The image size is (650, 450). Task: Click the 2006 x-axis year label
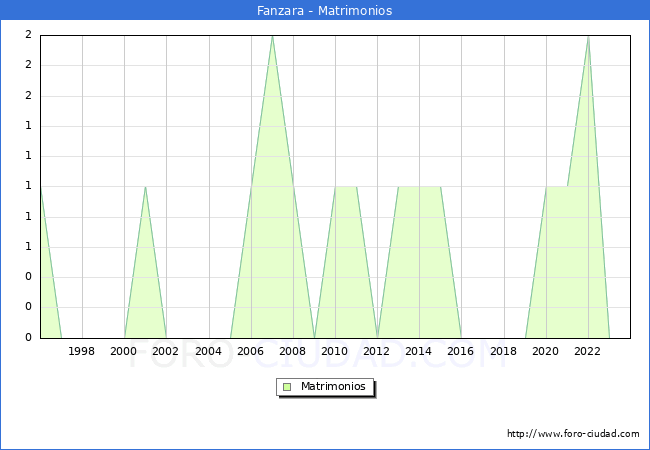coord(251,351)
